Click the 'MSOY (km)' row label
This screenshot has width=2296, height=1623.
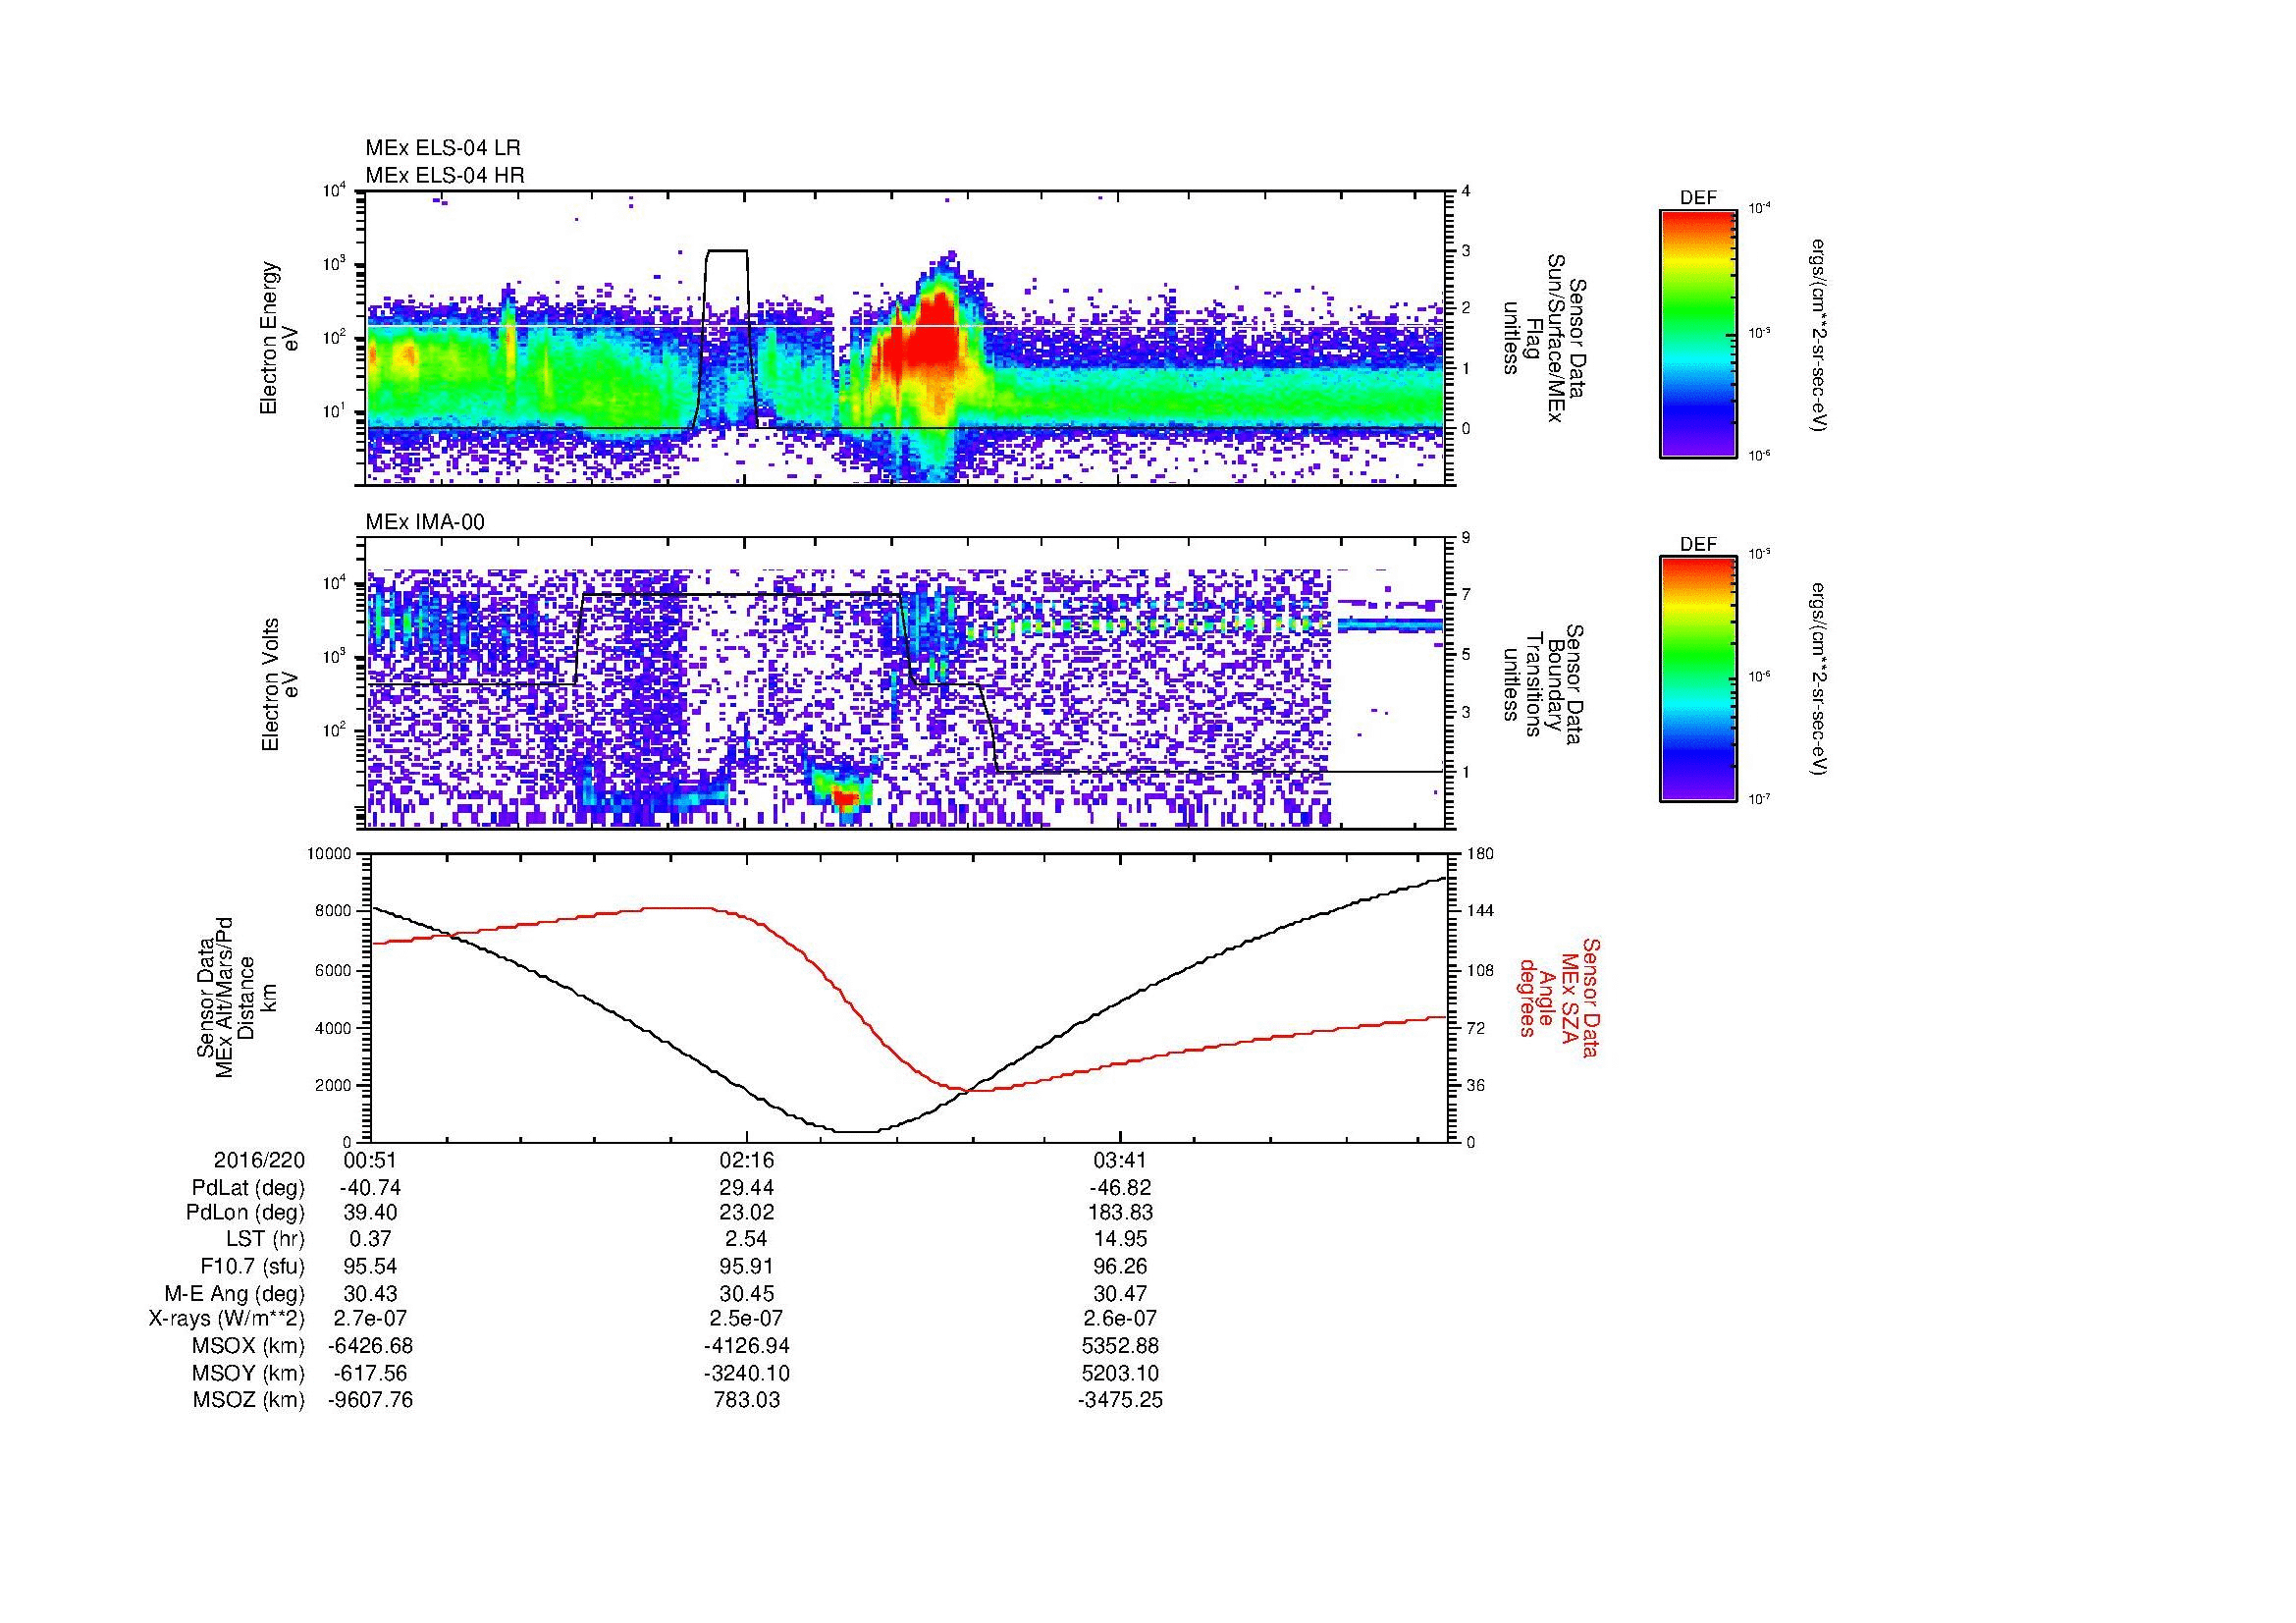pyautogui.click(x=248, y=1374)
